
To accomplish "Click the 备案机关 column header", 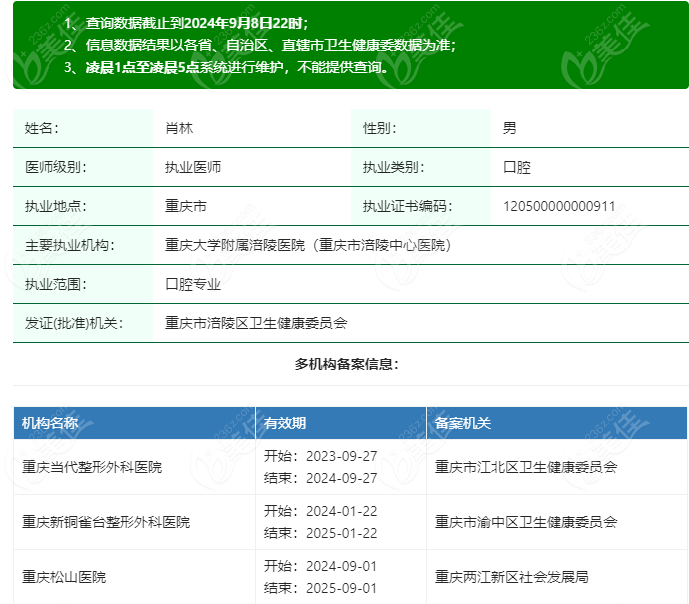I will pyautogui.click(x=463, y=423).
